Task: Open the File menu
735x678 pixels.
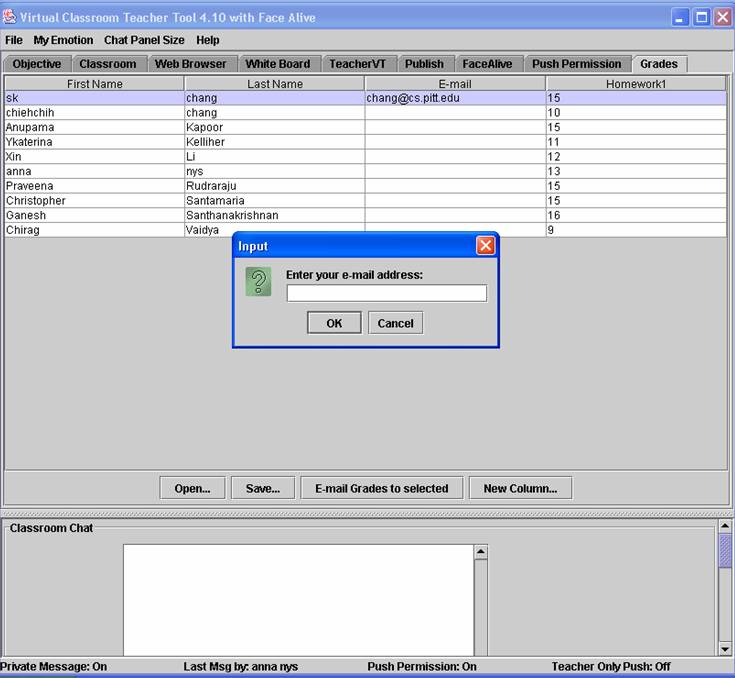Action: pyautogui.click(x=14, y=40)
